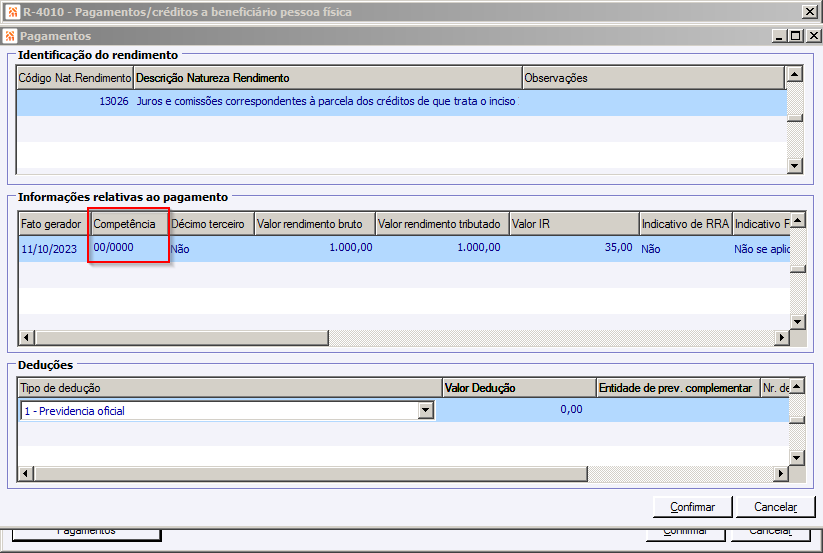823x553 pixels.
Task: Select code 13026 in the rendimento grid
Action: click(x=75, y=101)
